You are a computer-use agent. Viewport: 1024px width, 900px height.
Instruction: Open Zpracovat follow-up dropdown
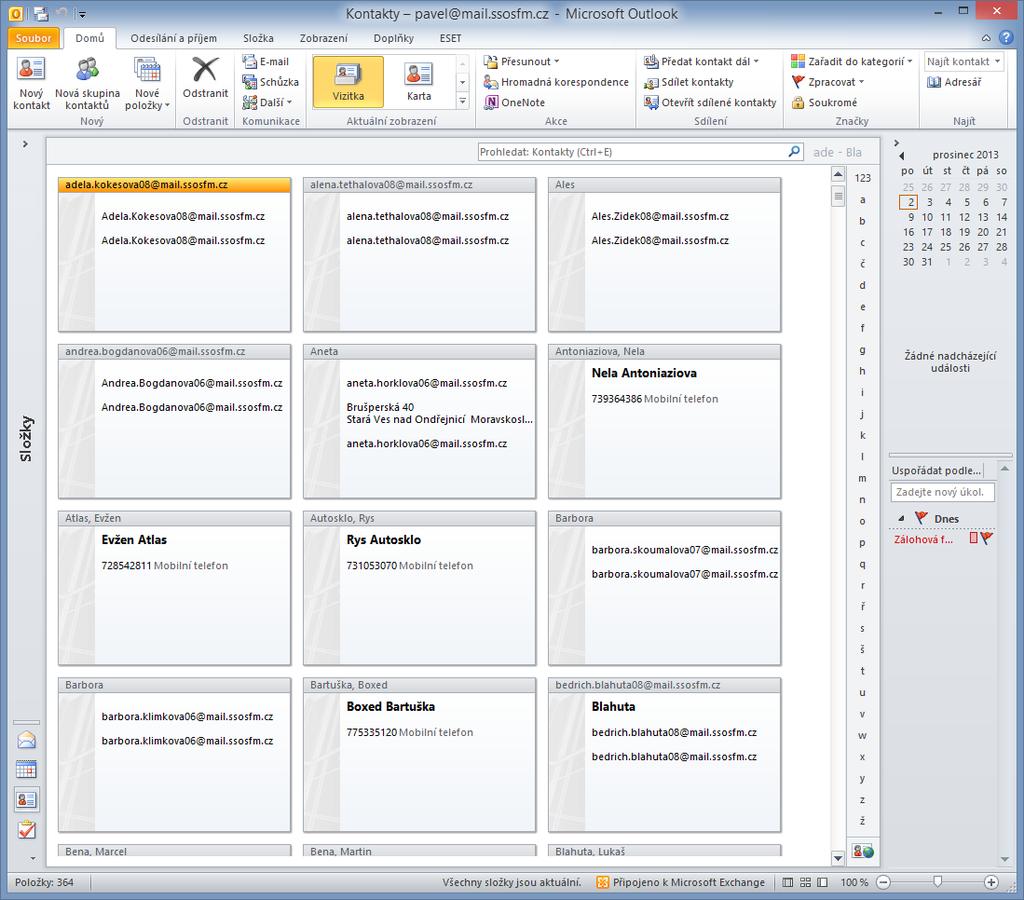pos(827,82)
